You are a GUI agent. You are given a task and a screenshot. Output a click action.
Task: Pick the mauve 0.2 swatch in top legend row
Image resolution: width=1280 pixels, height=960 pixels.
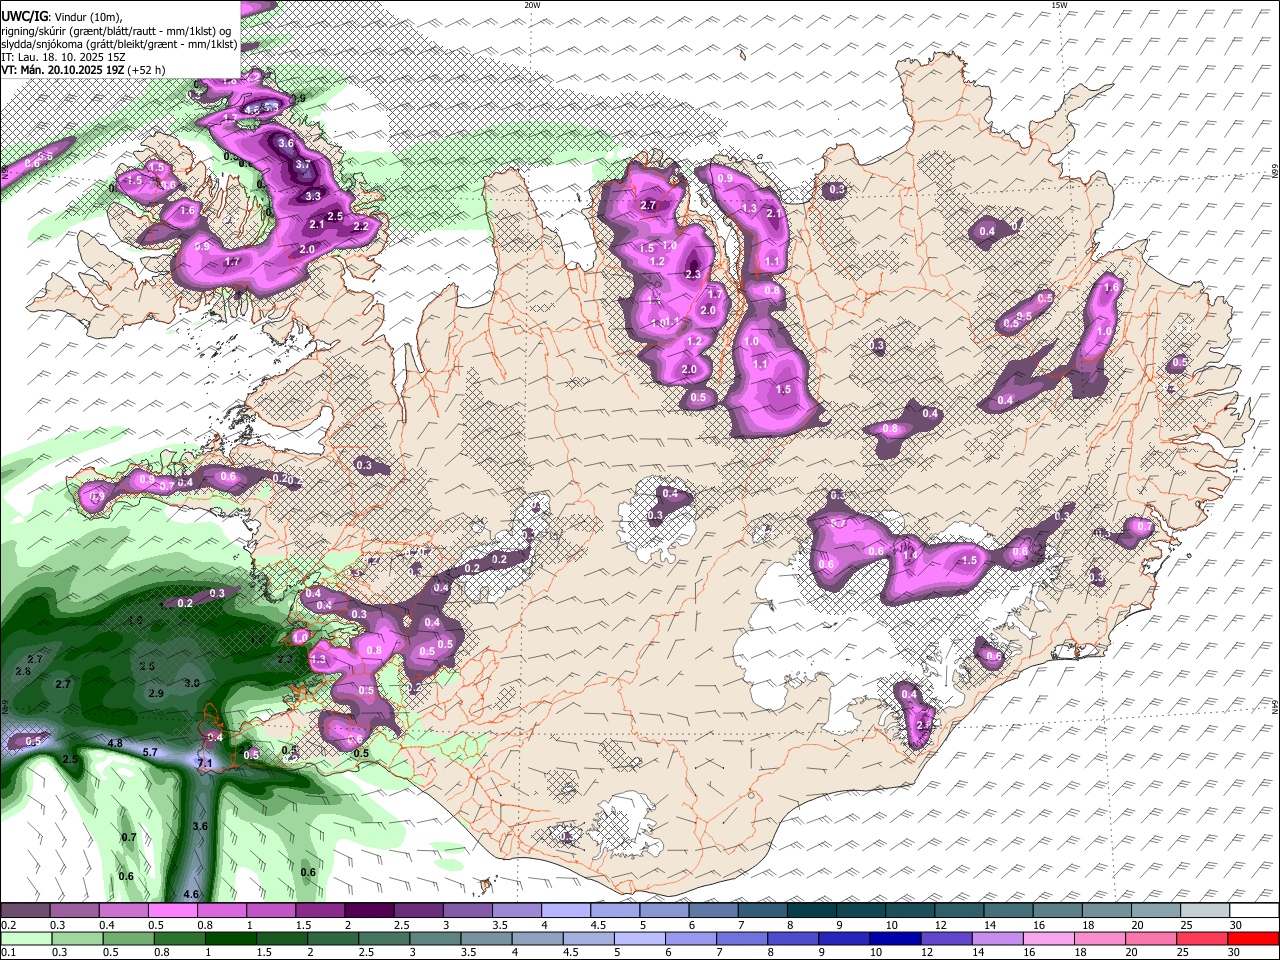[x=26, y=911]
